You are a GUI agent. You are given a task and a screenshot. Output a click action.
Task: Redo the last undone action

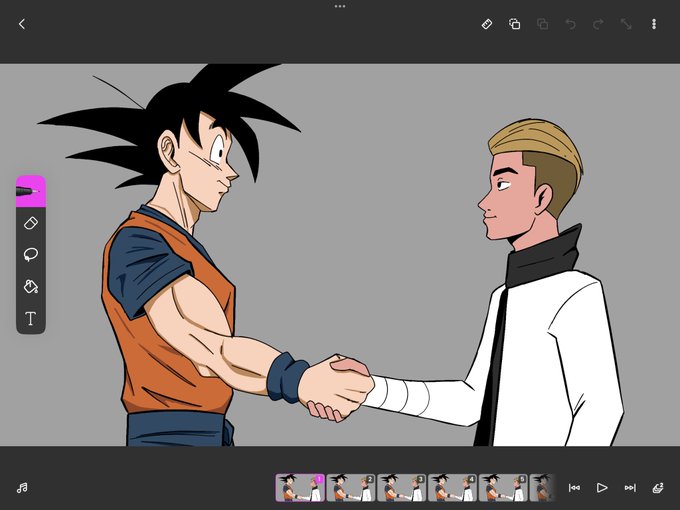tap(598, 24)
